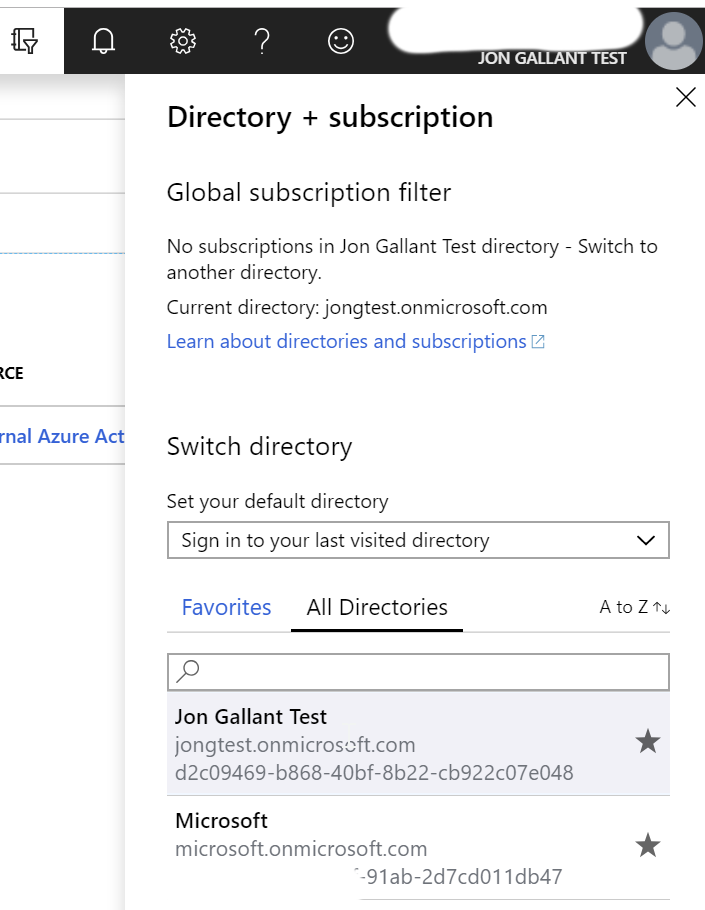Click the JON GALLANT TEST account name
Screen dimensions: 705x910
[552, 58]
